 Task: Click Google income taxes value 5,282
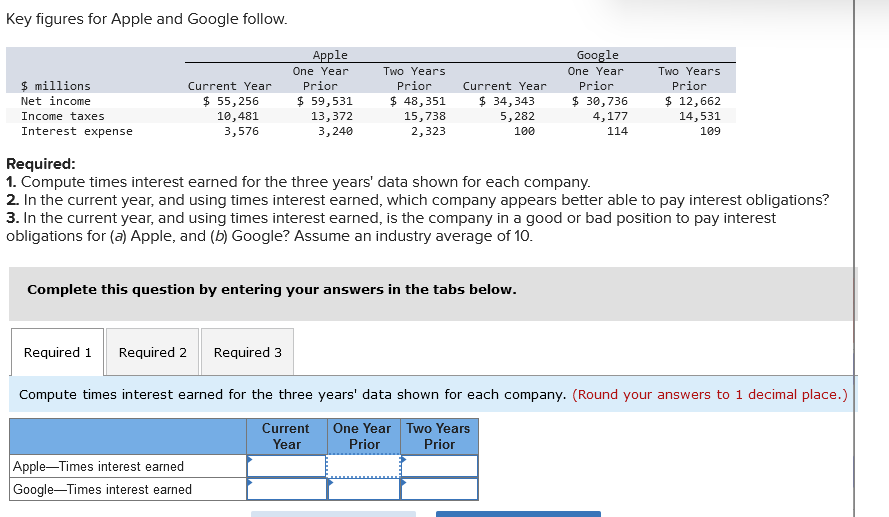click(517, 116)
